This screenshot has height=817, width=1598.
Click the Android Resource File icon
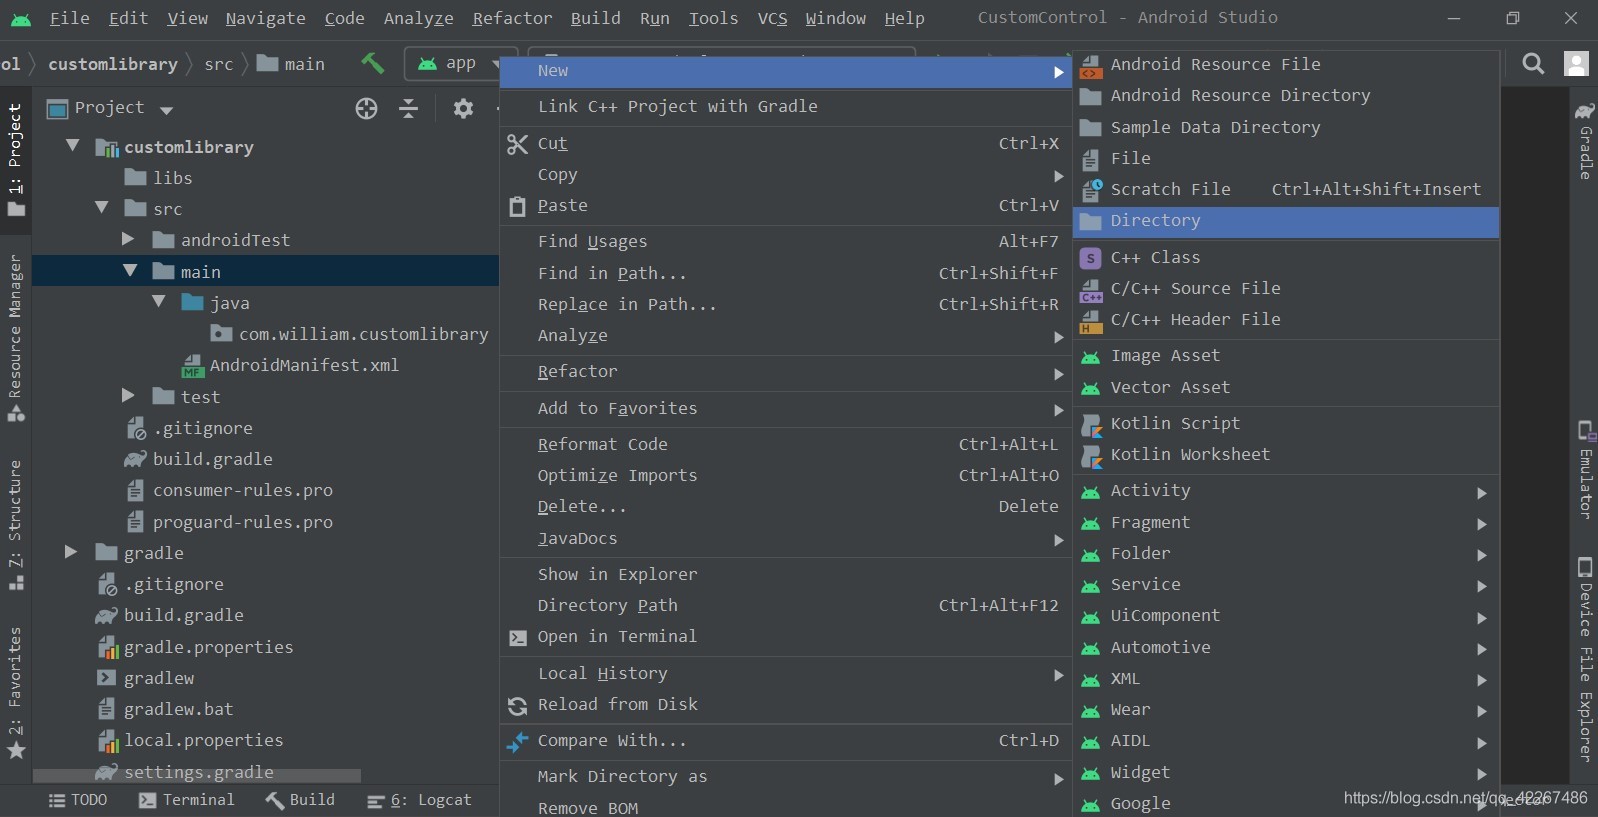pos(1091,65)
